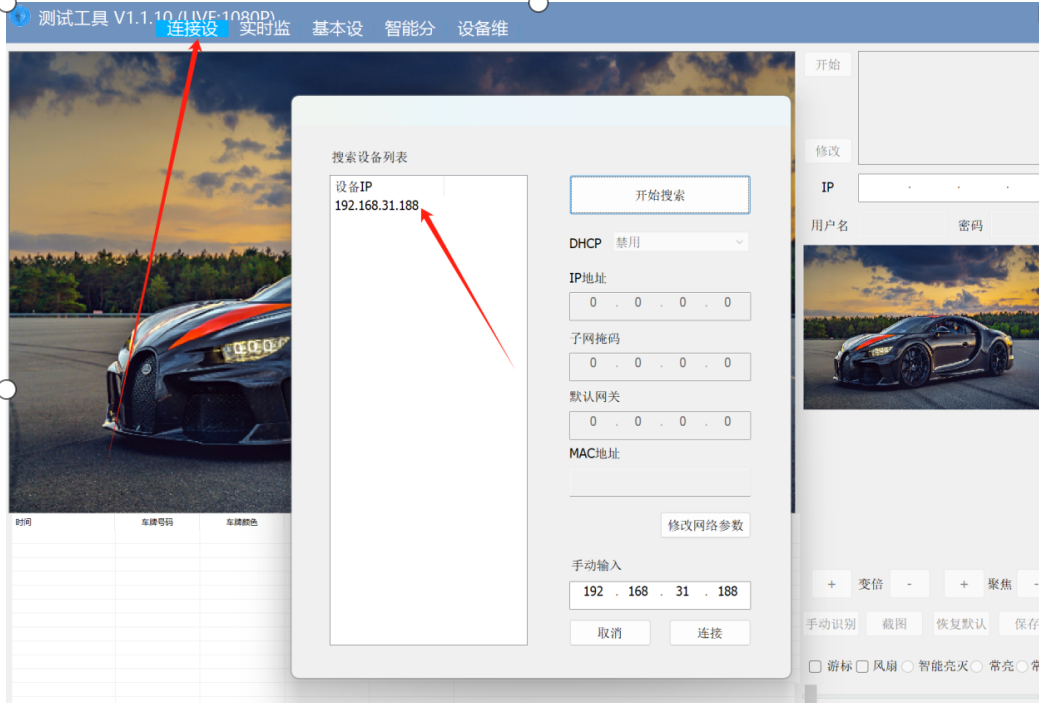
Task: Enable the 游标 checkbox
Action: [815, 667]
